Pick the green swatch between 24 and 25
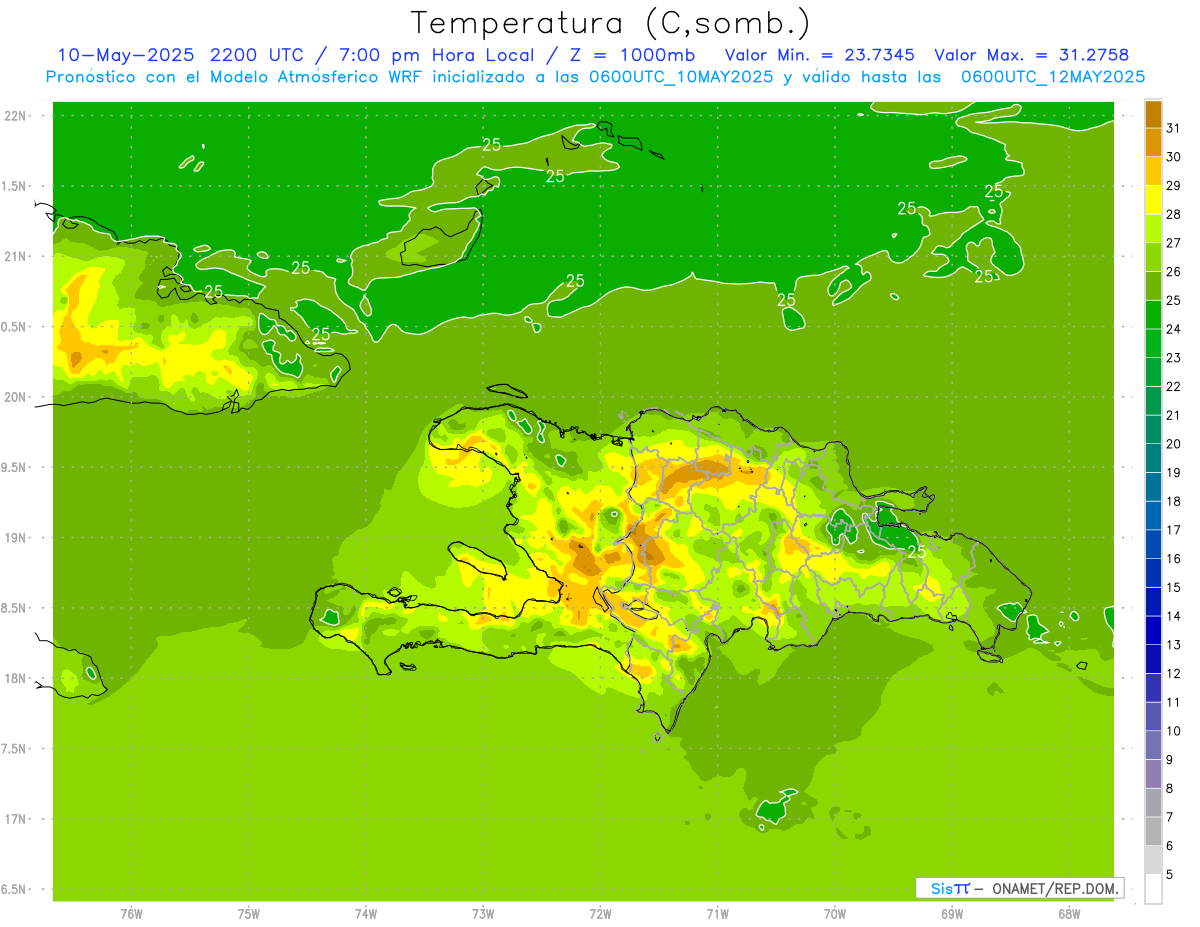Image resolution: width=1200 pixels, height=927 pixels. click(1153, 315)
